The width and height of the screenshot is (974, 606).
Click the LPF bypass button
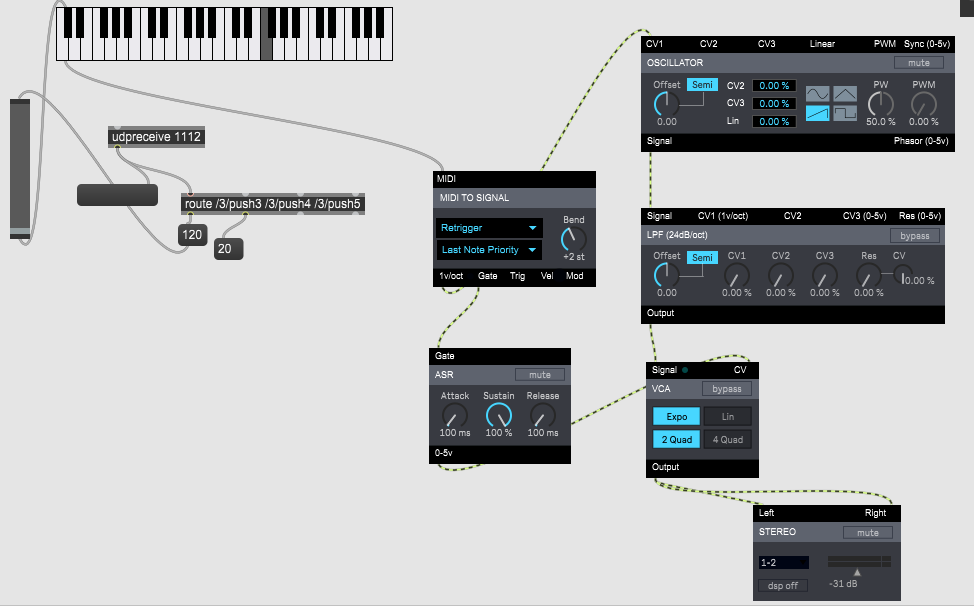tap(915, 236)
